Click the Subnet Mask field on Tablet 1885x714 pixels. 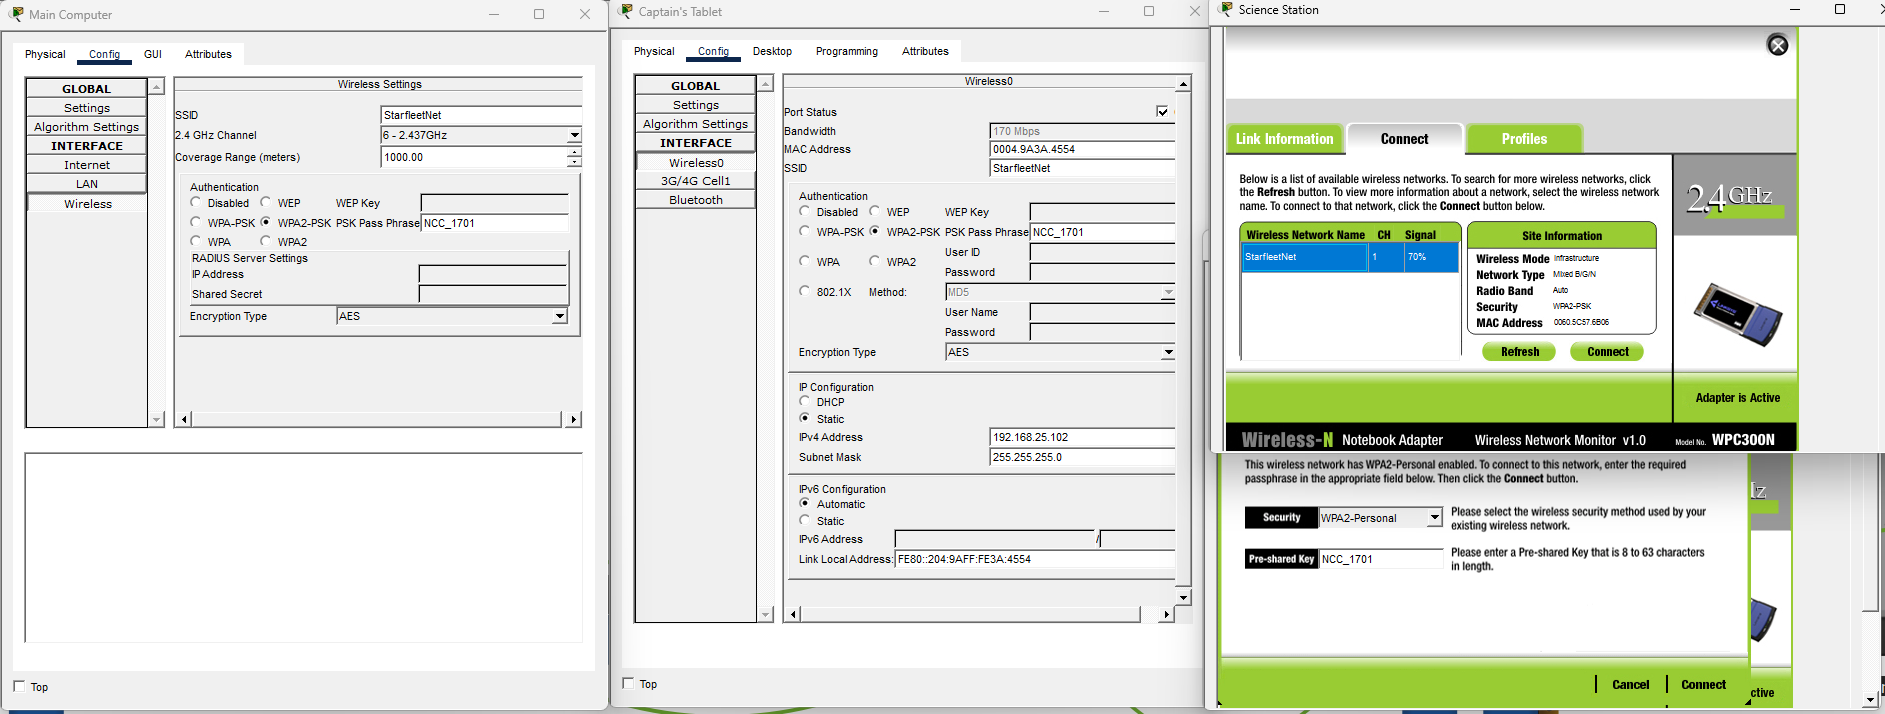1082,457
